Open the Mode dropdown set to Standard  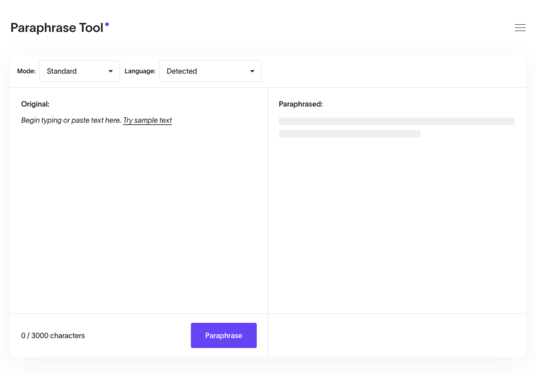80,71
